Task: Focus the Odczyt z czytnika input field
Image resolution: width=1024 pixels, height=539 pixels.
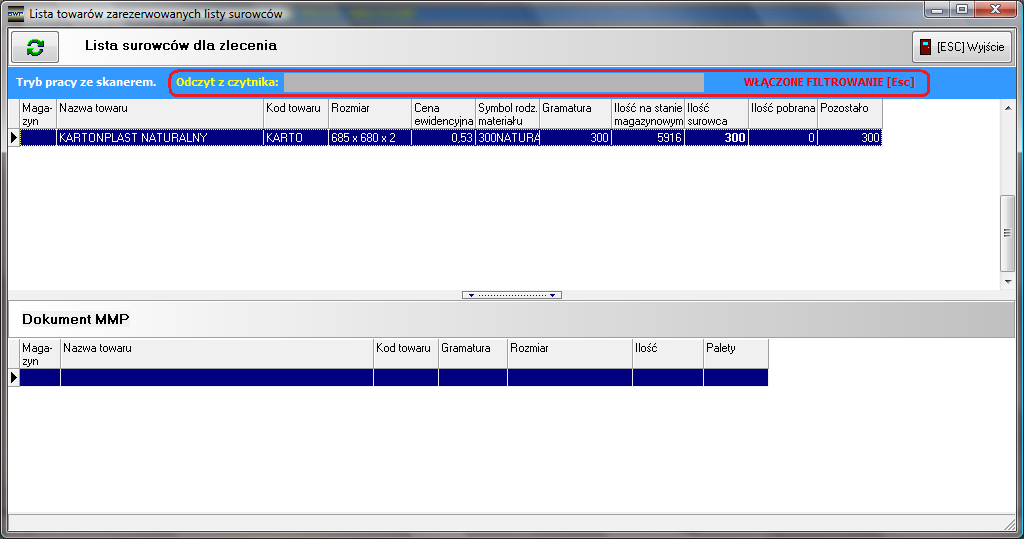Action: point(493,82)
